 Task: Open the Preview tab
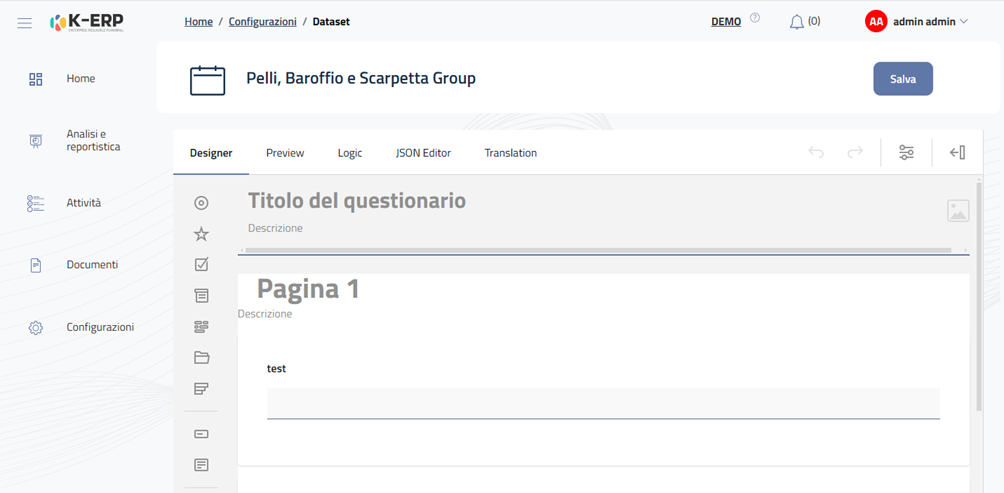click(285, 153)
